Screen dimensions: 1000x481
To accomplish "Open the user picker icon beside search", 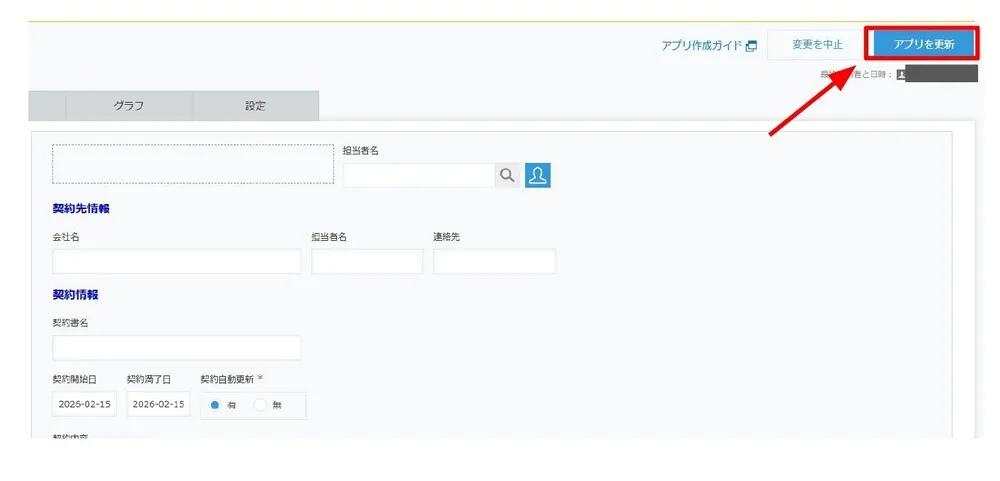I will tap(538, 175).
